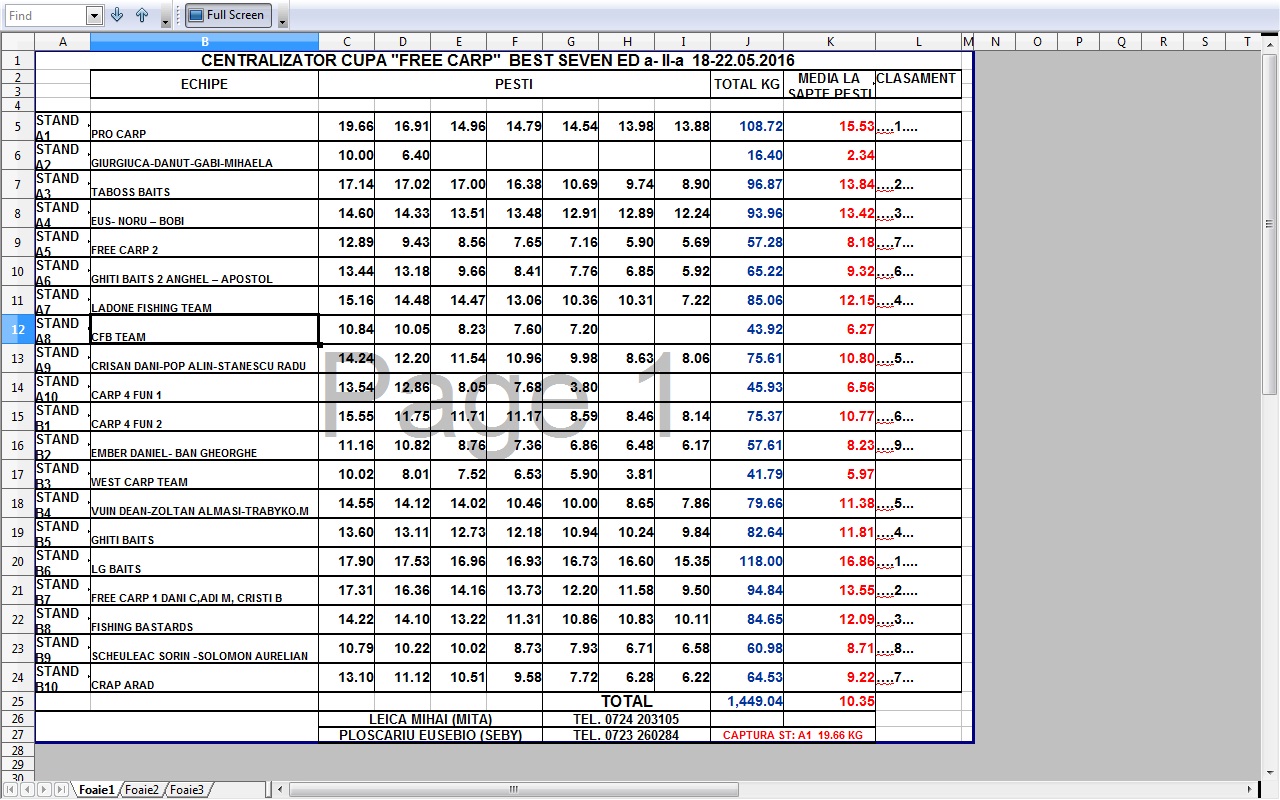Select column B header

(205, 41)
